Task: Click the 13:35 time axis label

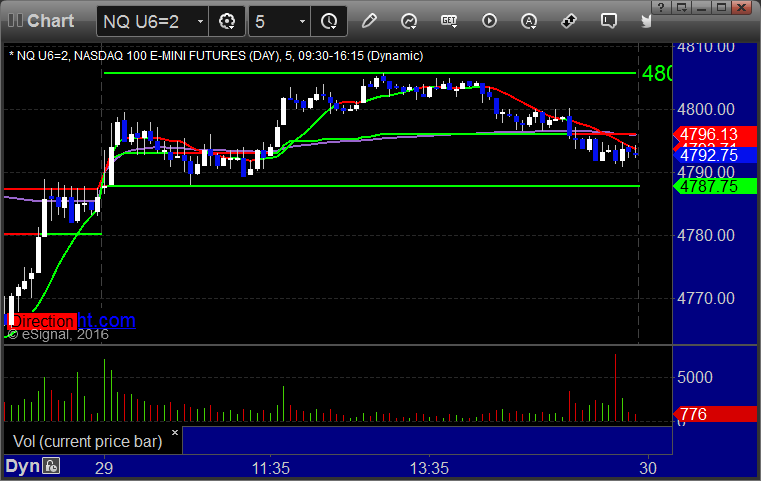Action: tap(430, 468)
